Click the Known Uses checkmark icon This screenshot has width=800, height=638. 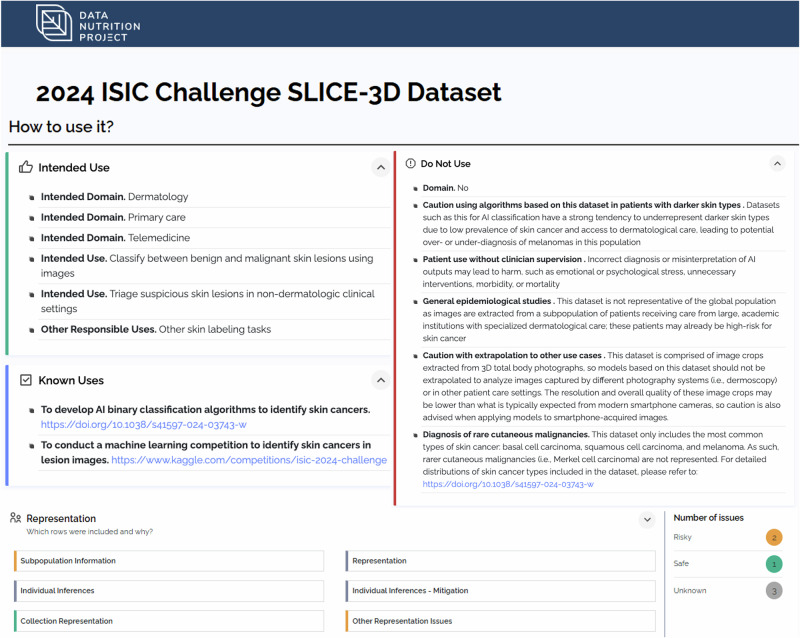coord(26,380)
